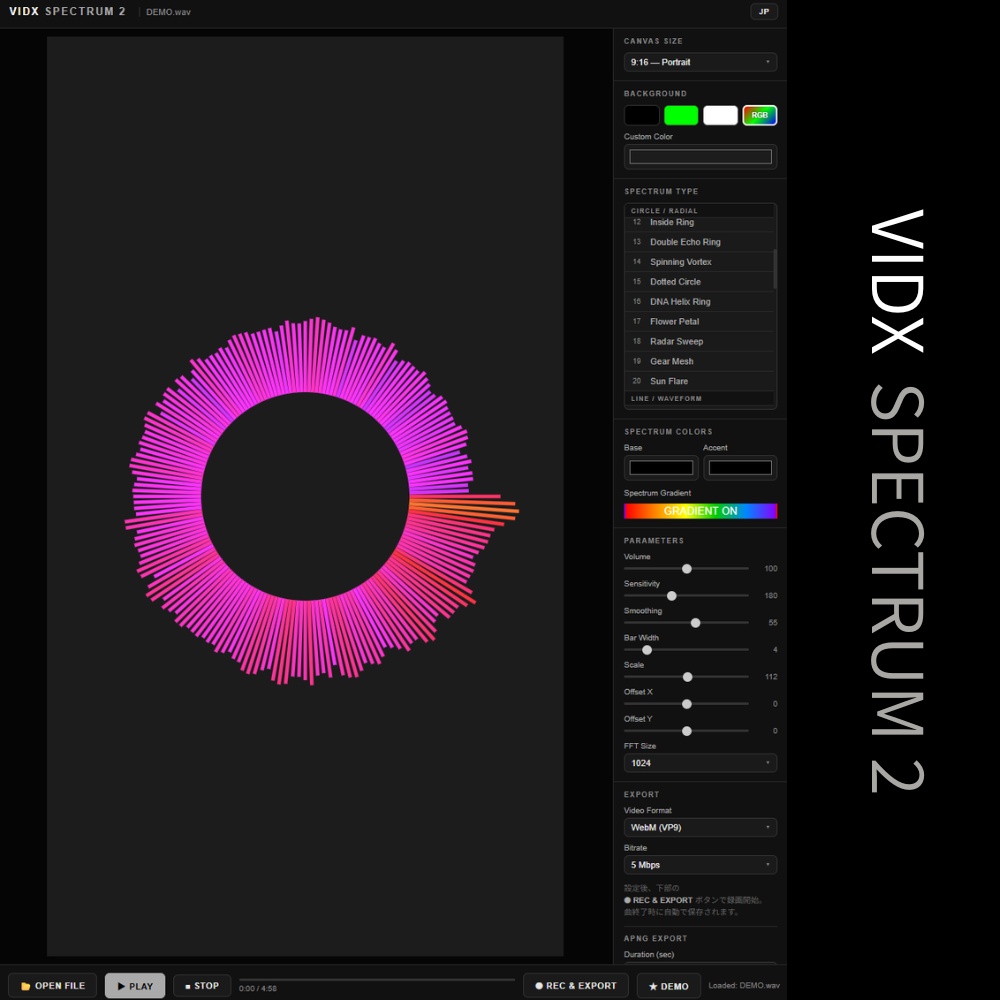1000x1000 pixels.
Task: Click the Volume slider
Action: click(x=686, y=568)
